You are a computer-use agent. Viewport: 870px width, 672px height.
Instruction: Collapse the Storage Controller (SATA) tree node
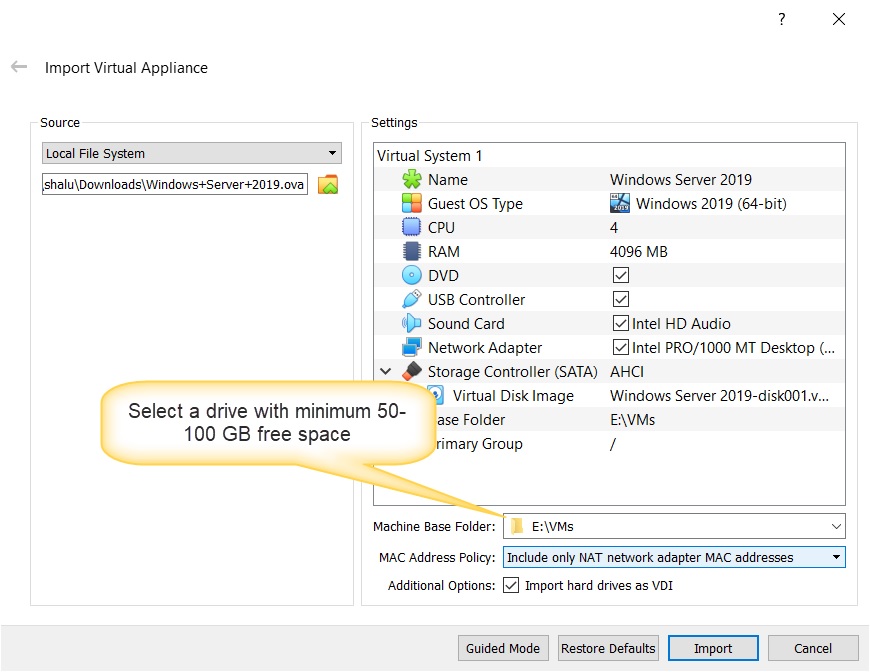pos(386,371)
